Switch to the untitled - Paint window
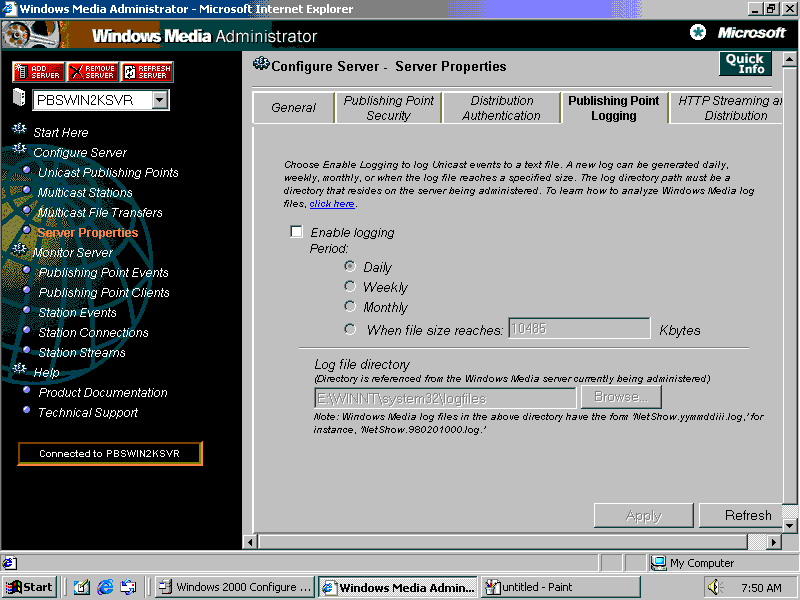Image resolution: width=800 pixels, height=600 pixels. 560,587
